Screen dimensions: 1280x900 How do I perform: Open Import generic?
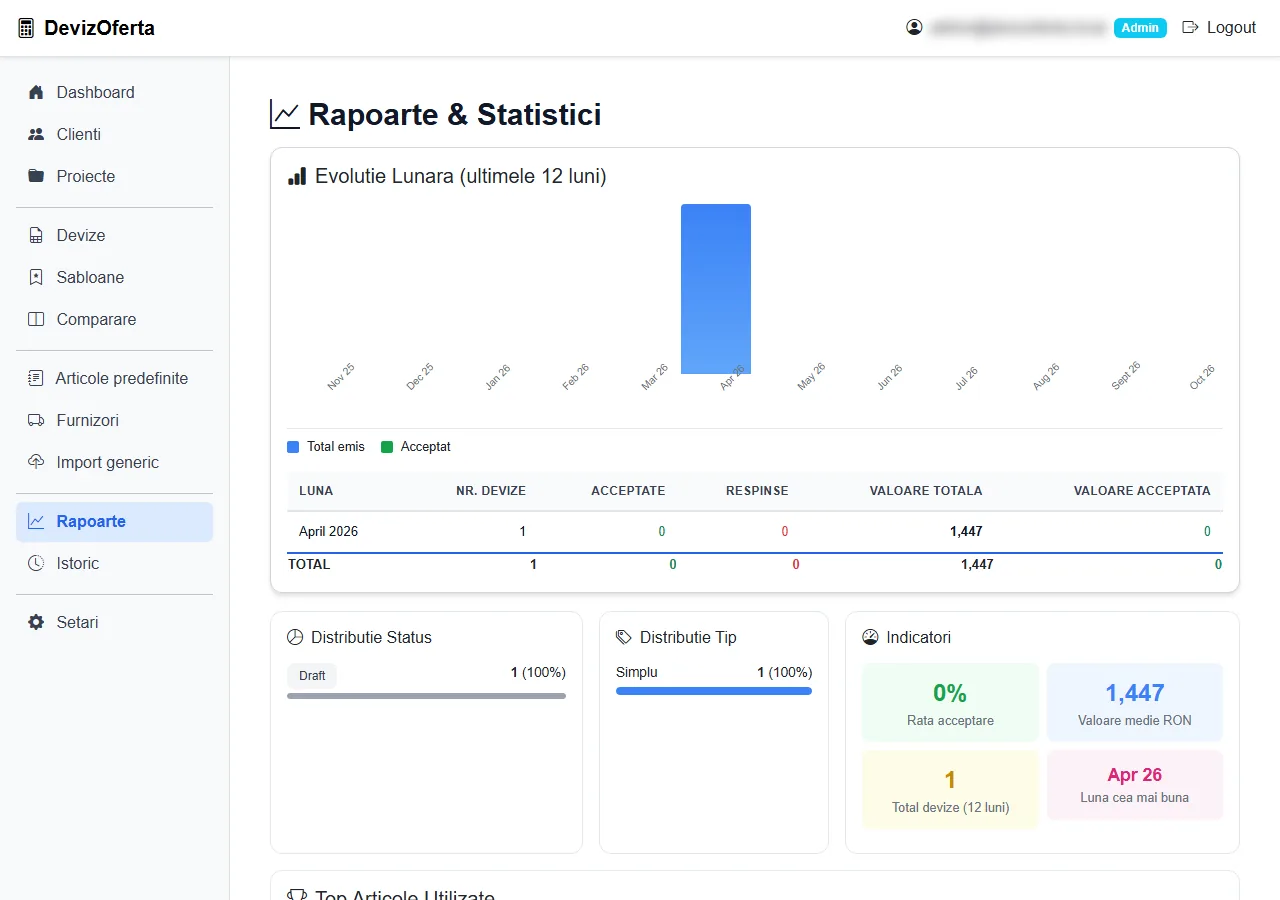[x=114, y=462]
